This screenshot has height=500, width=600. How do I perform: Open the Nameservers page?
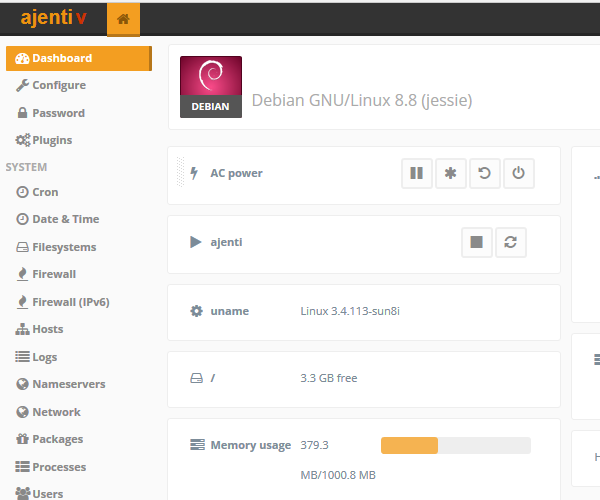[x=61, y=384]
